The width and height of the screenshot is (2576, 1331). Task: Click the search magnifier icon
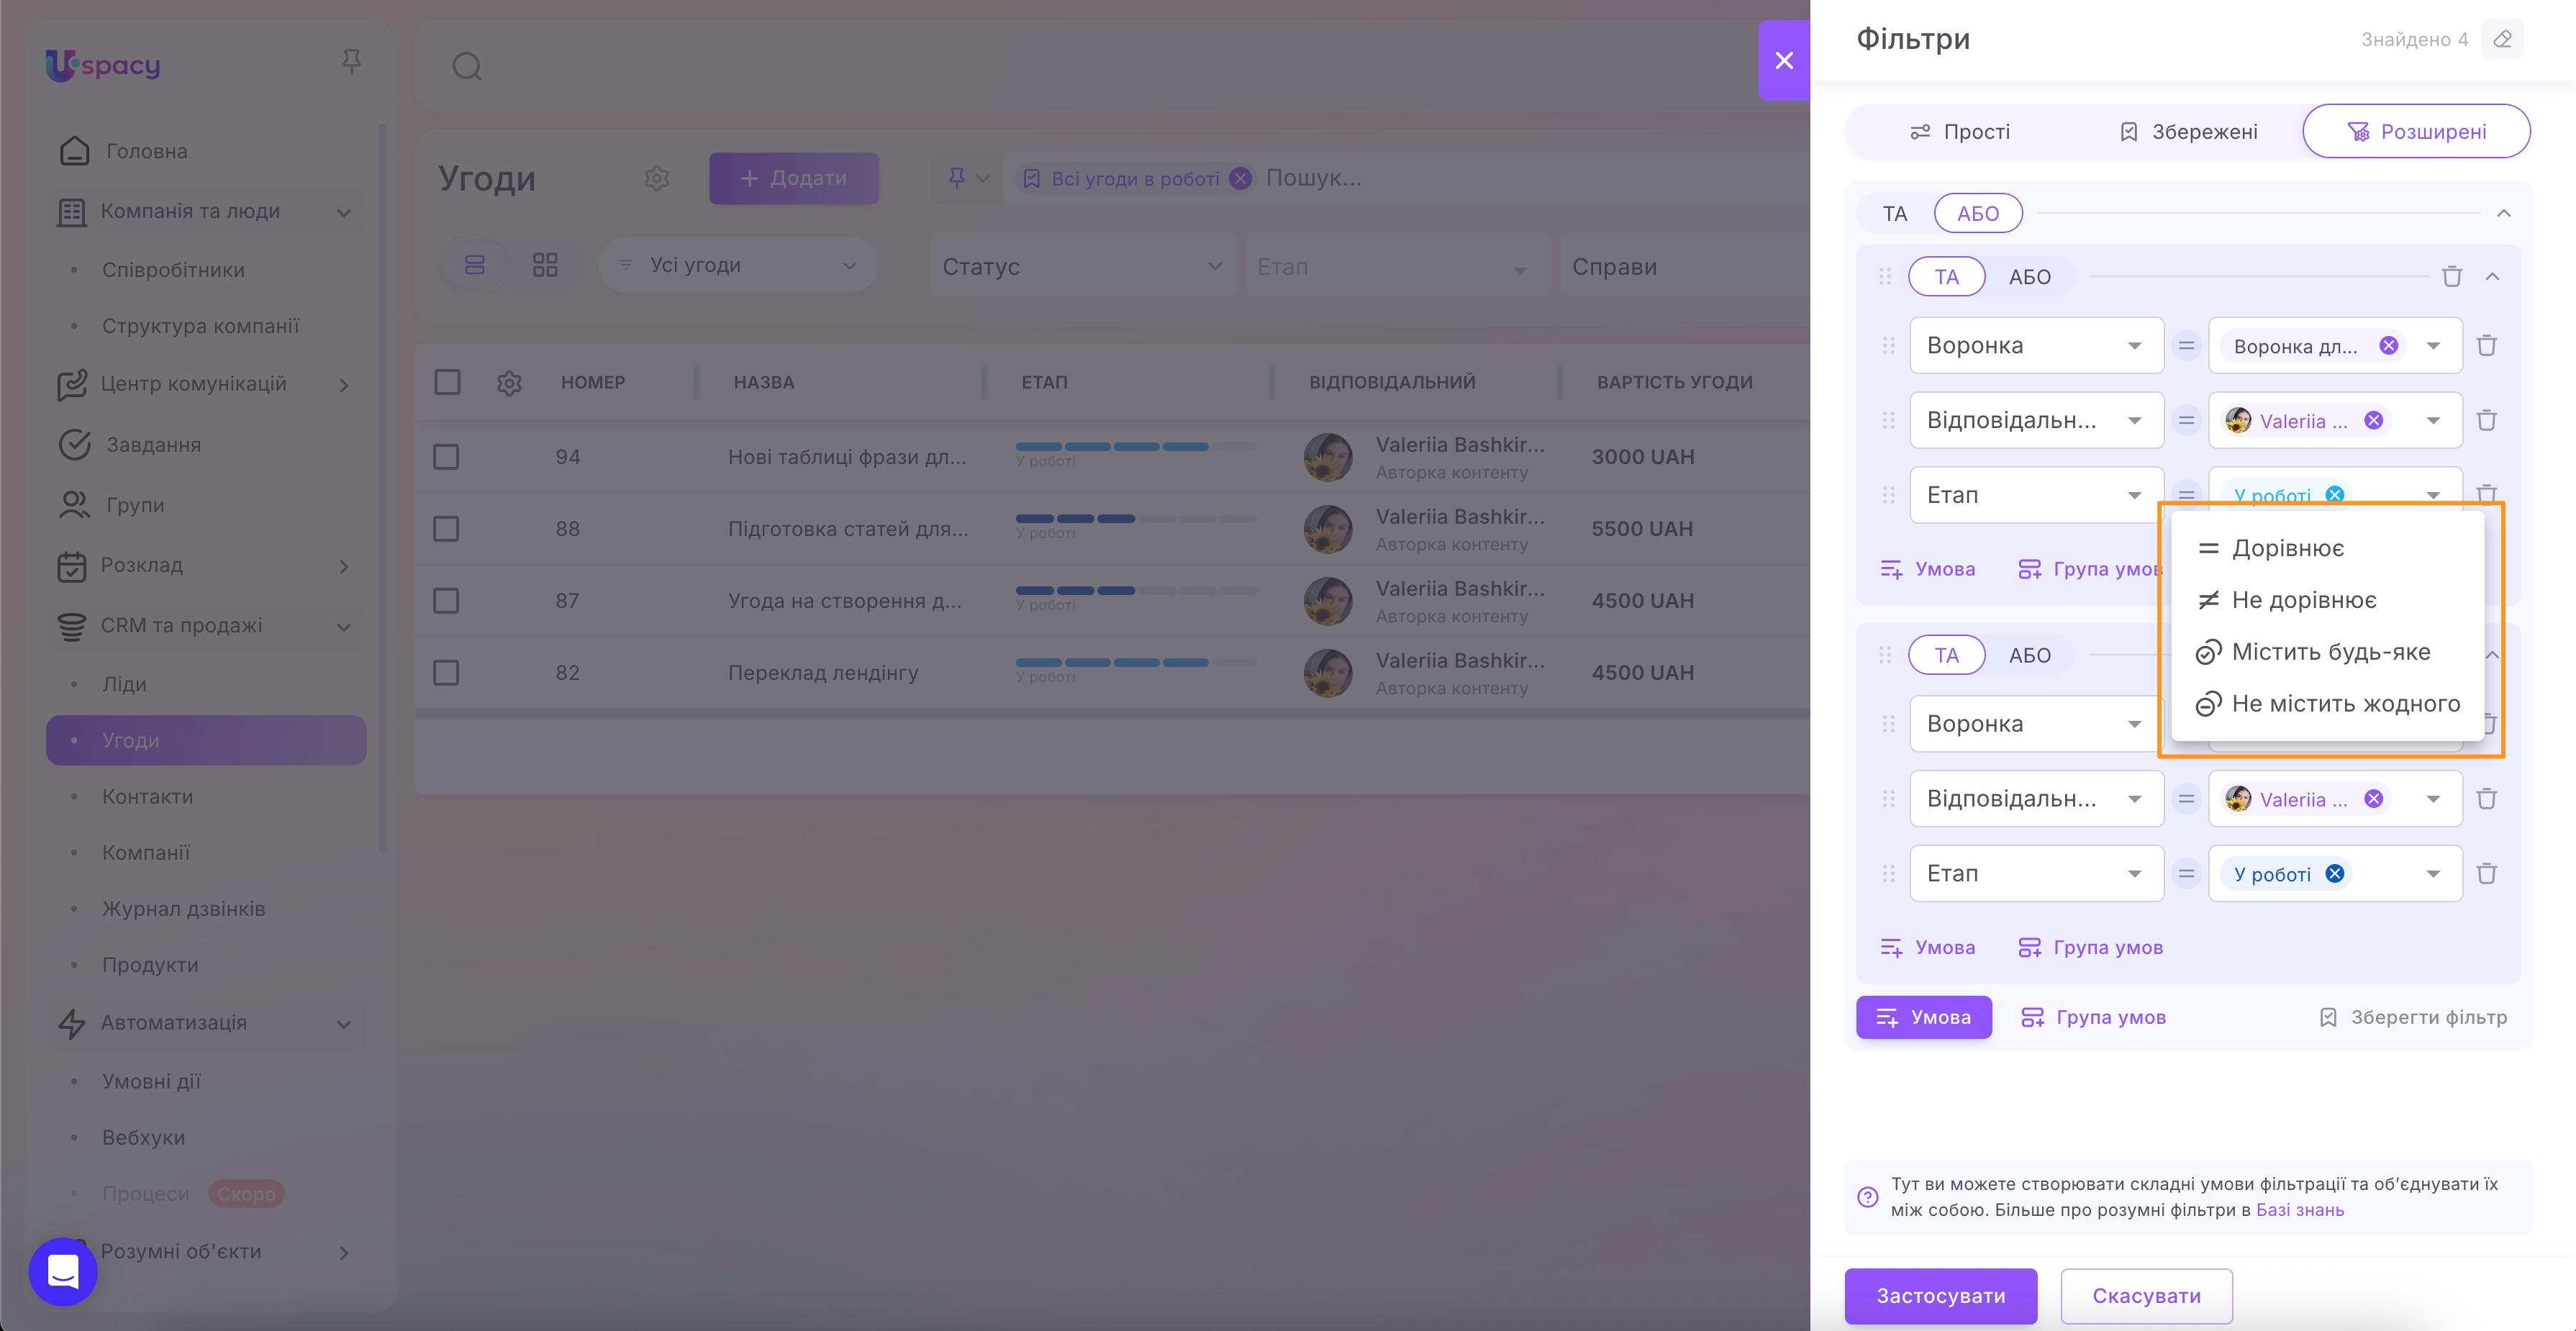(x=466, y=66)
